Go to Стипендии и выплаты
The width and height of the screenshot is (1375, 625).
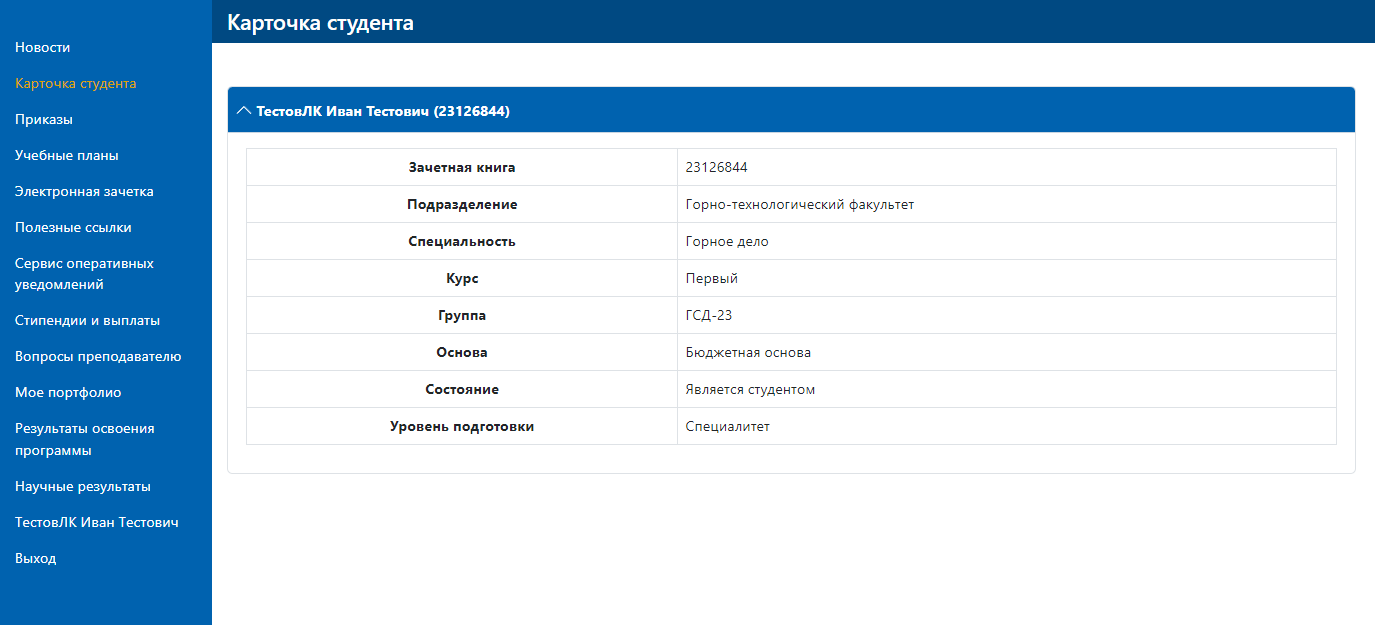click(87, 320)
